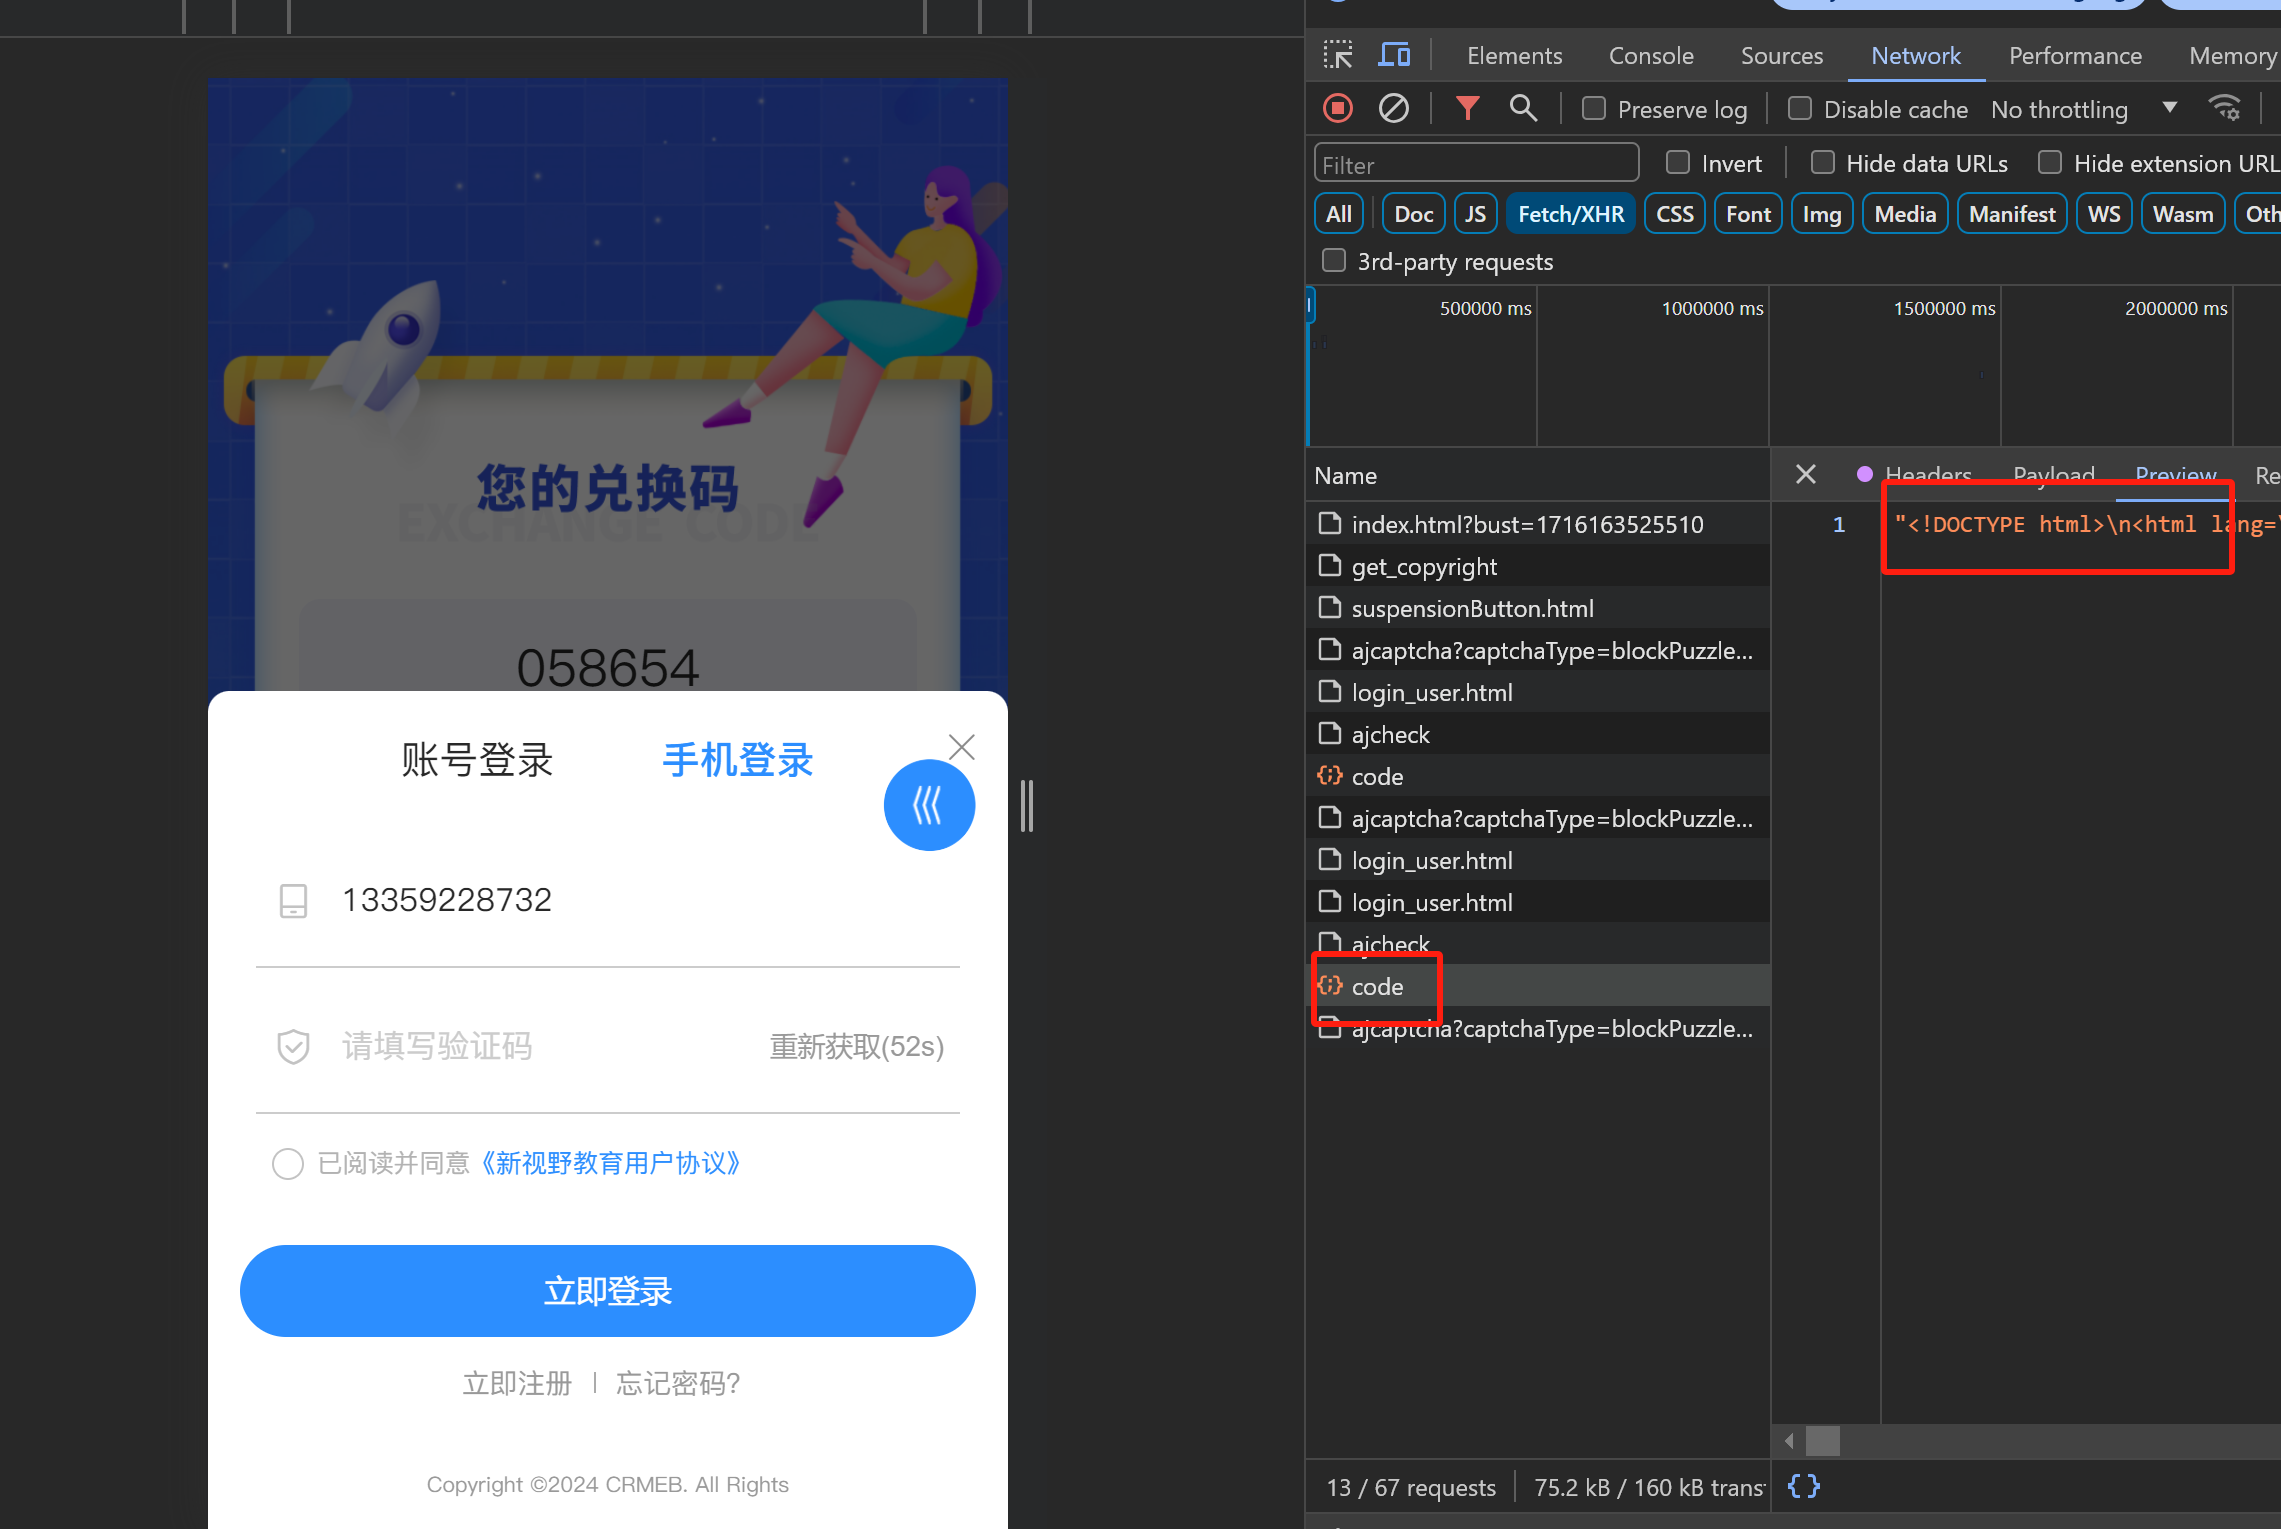
Task: Clear the network log
Action: coord(1394,108)
